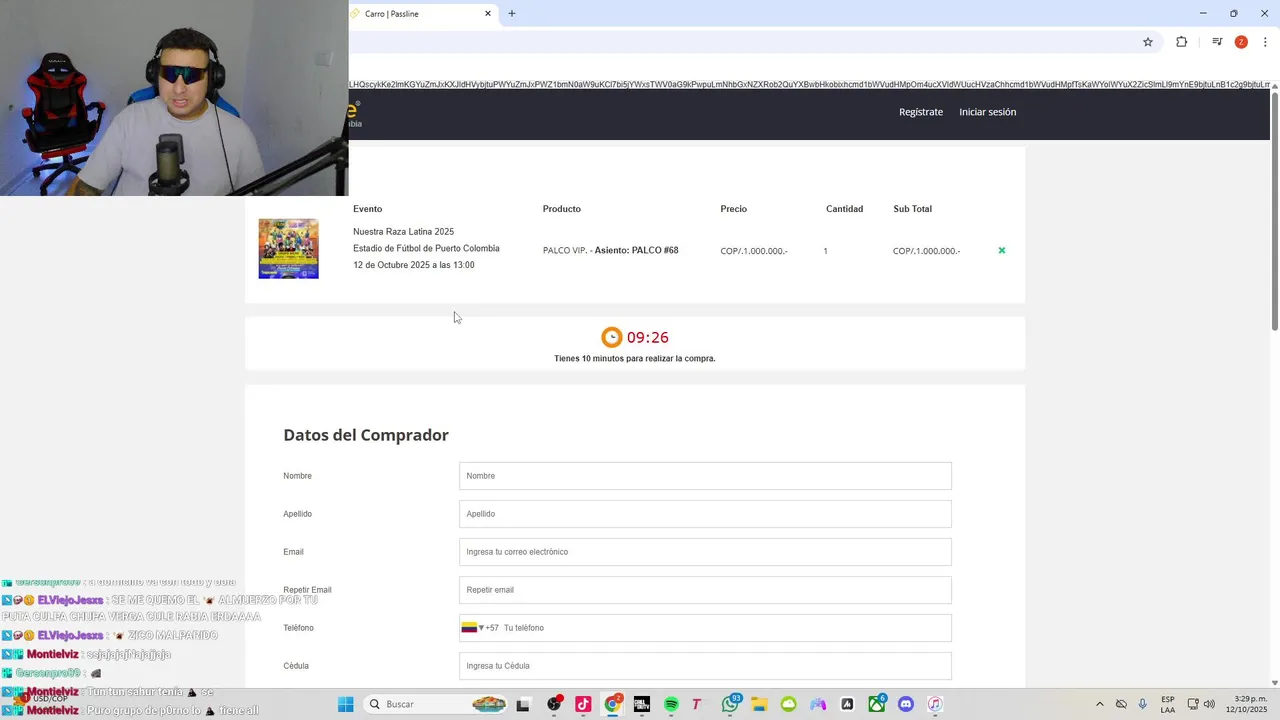This screenshot has height=720, width=1280.
Task: Click the 'Datos del Comprador' heading
Action: [x=366, y=435]
